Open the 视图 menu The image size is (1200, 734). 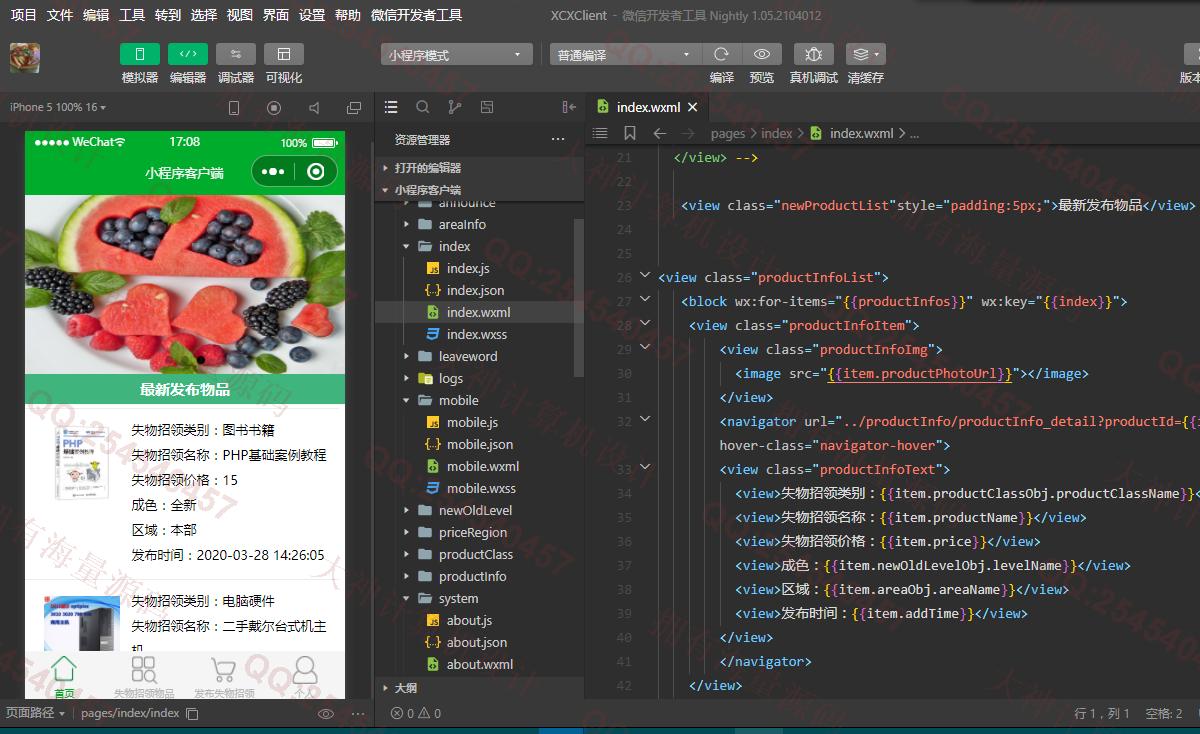(x=240, y=15)
